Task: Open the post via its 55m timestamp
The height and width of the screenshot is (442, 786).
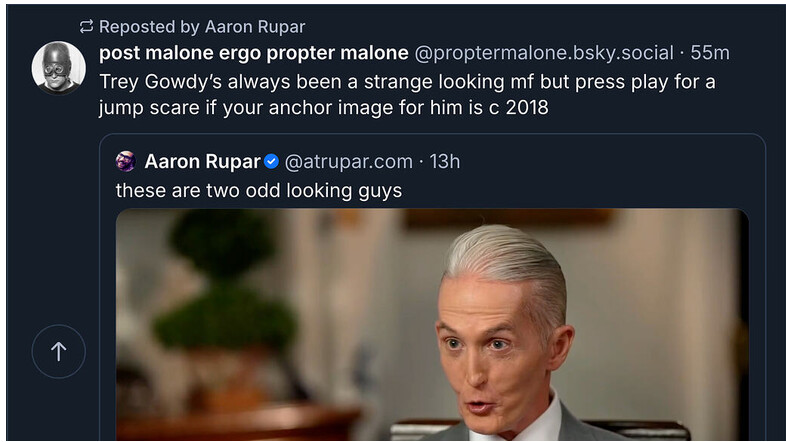Action: click(x=710, y=53)
